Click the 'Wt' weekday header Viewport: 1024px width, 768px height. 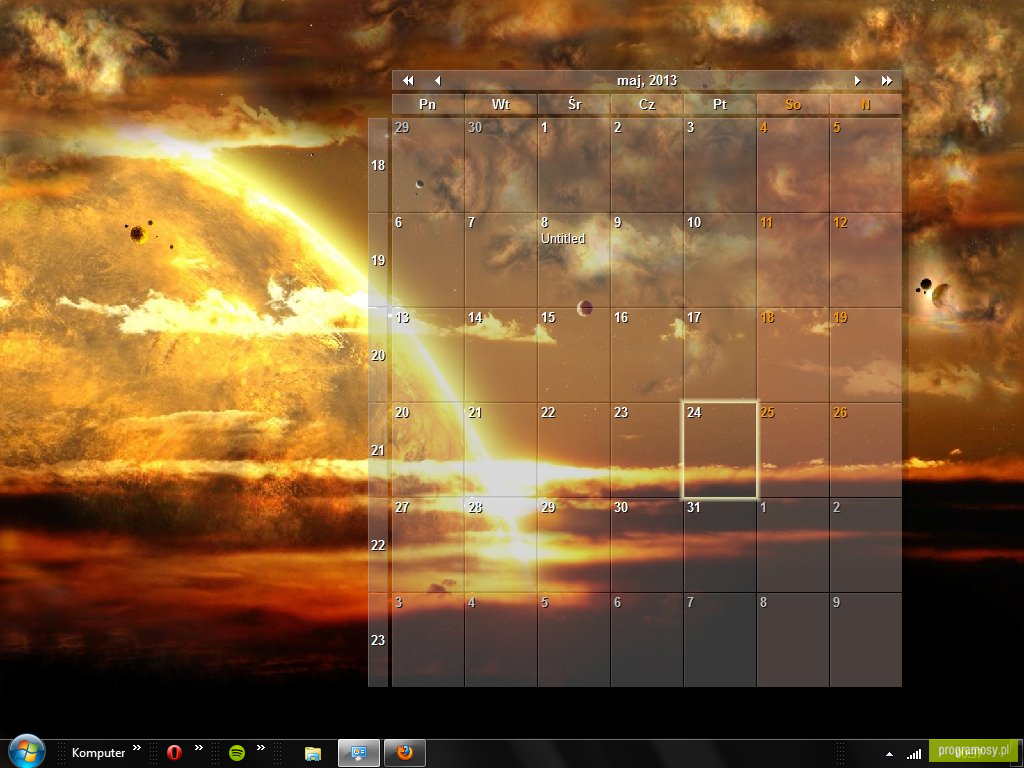pyautogui.click(x=501, y=104)
